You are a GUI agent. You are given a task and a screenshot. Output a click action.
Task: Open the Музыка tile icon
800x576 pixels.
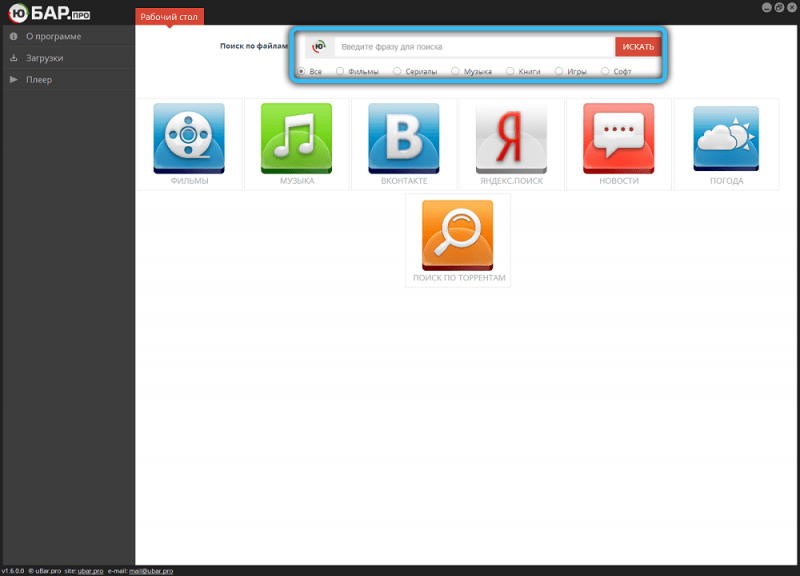(x=296, y=138)
